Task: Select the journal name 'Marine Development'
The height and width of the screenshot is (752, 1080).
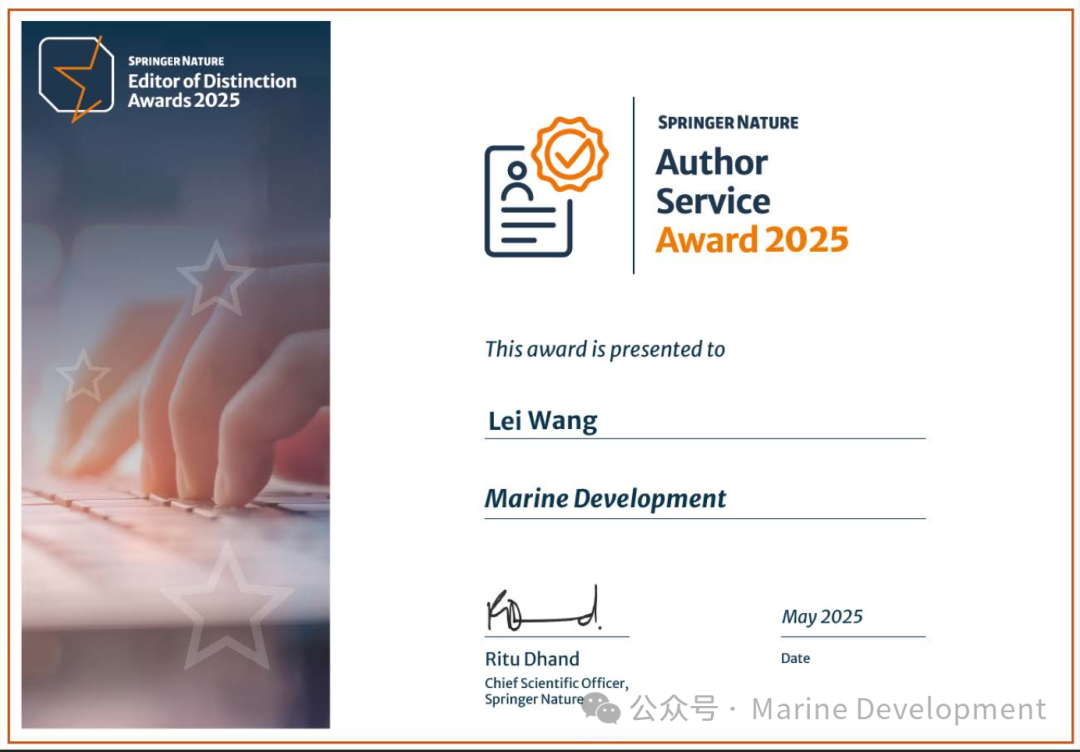Action: click(605, 498)
